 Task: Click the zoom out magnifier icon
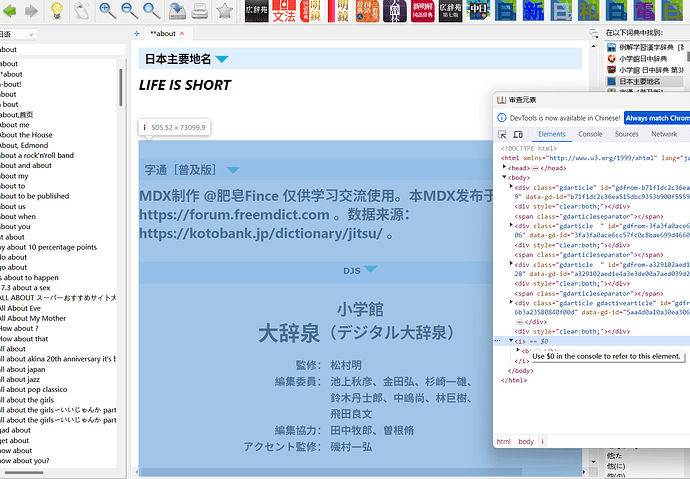point(129,11)
